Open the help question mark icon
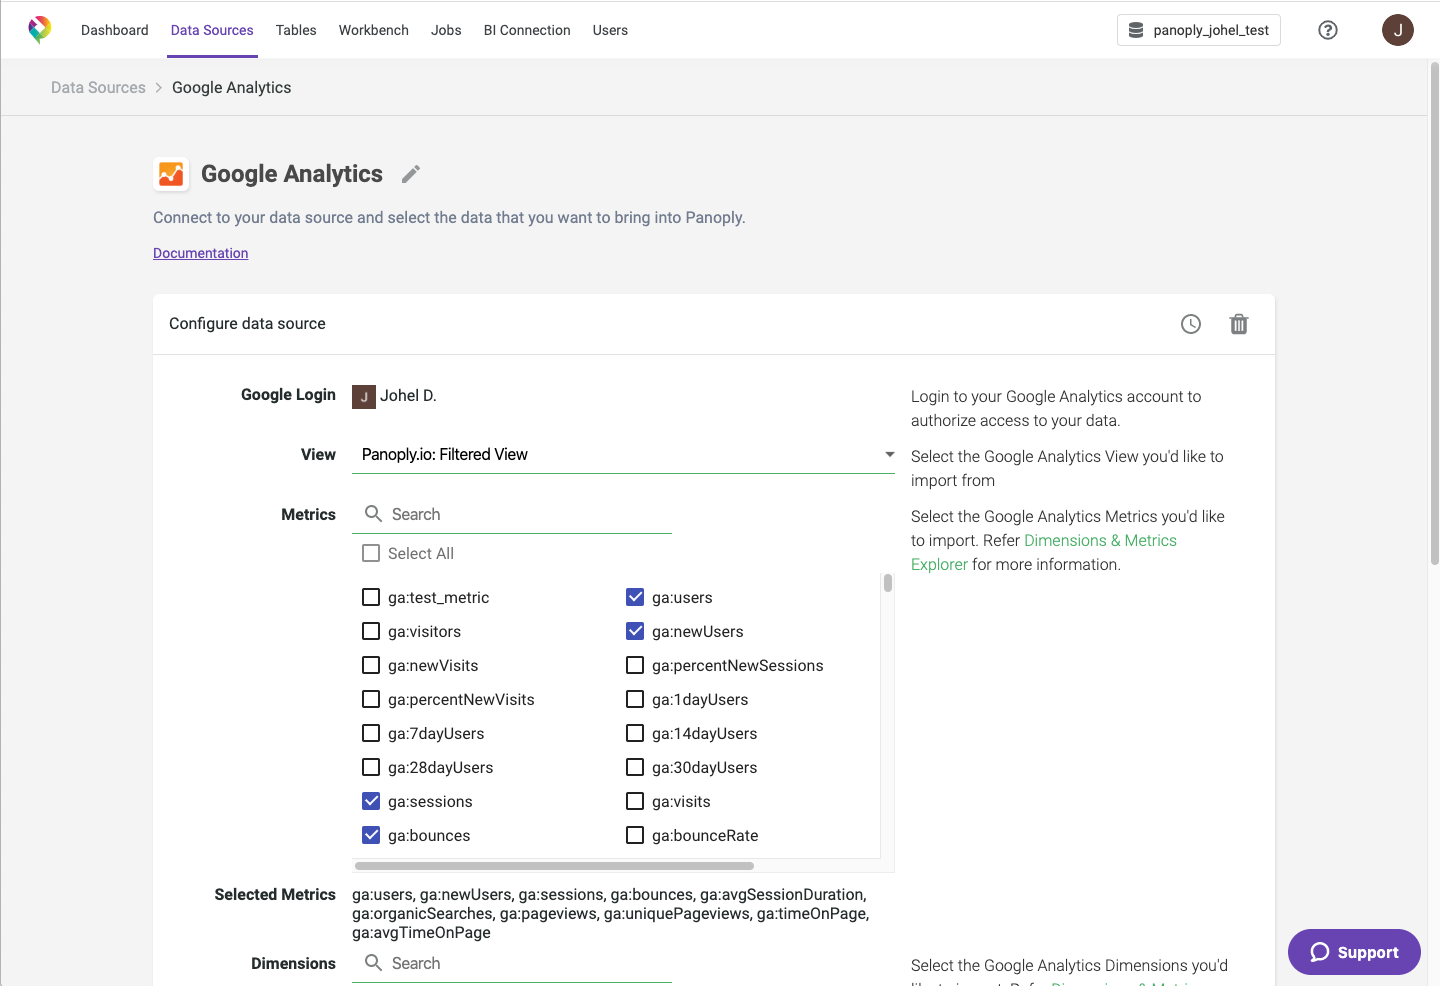Screen dimensions: 1440x986 coord(1328,30)
